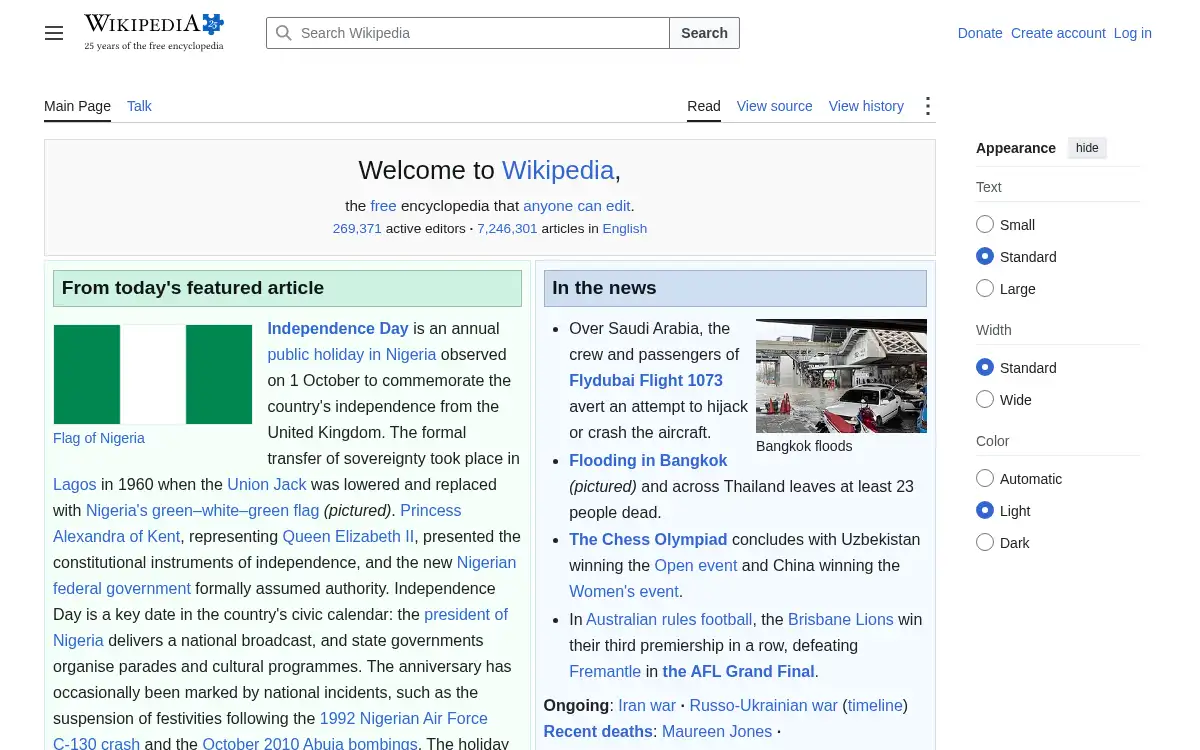The height and width of the screenshot is (750, 1200).
Task: Open the Princess Alexandra of Kent link
Action: 257,523
